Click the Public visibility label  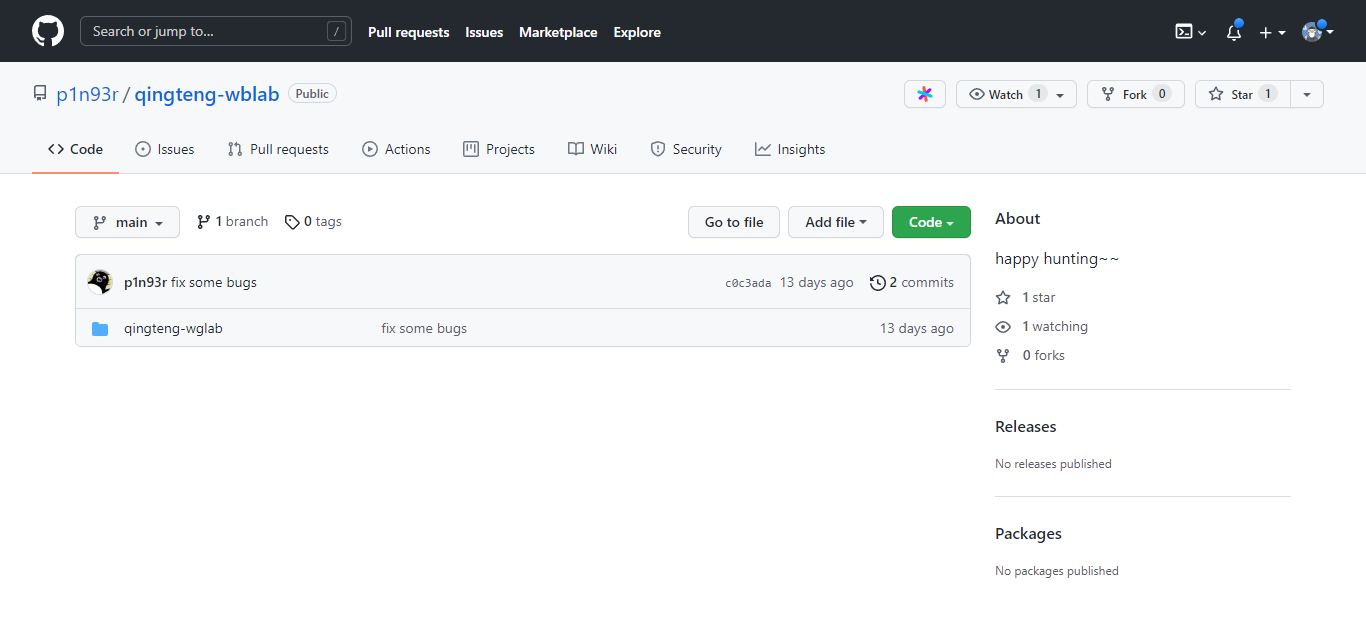click(x=312, y=94)
